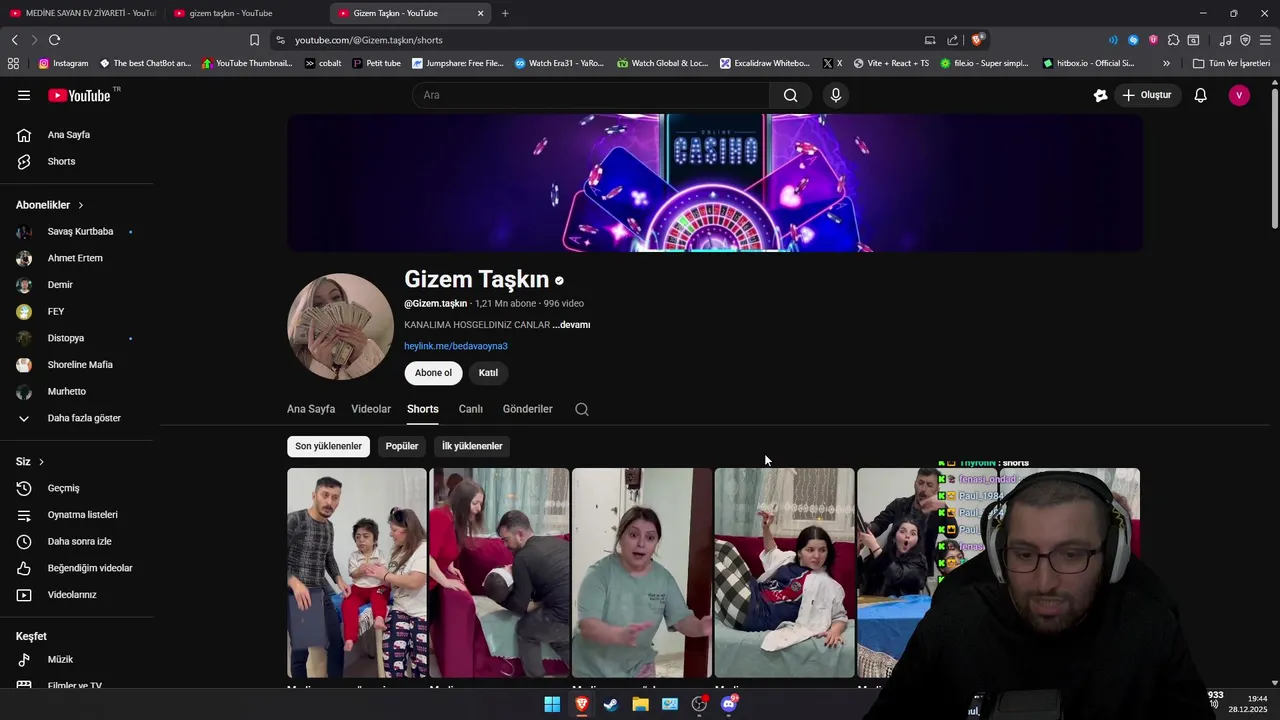Click the sparkle icon left of Oluştur
Viewport: 1280px width, 720px height.
[x=1100, y=95]
